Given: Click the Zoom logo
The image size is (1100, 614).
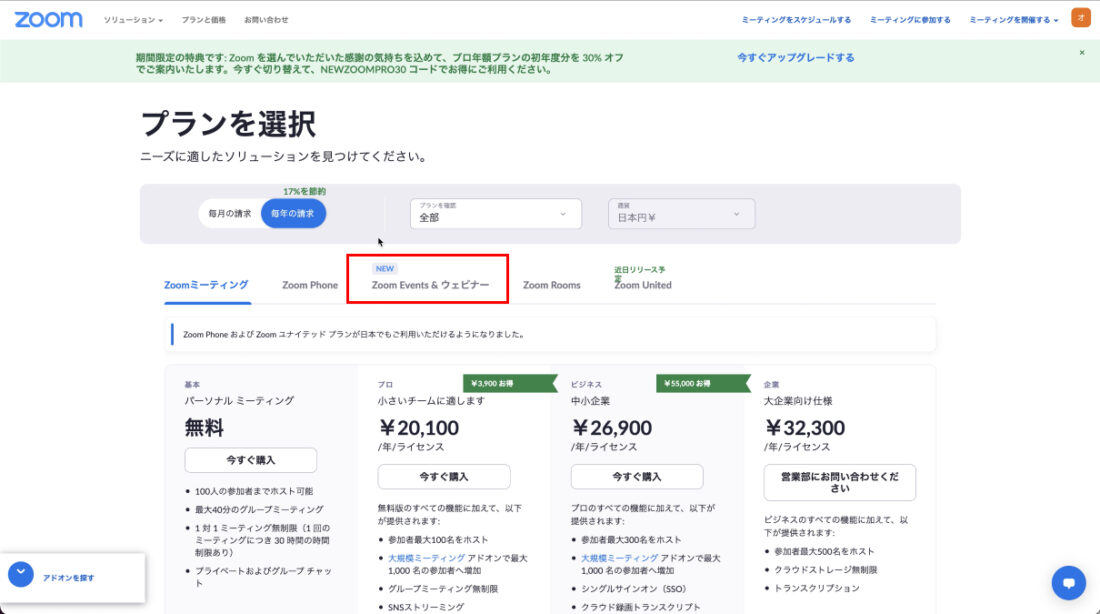Looking at the screenshot, I should pos(48,20).
